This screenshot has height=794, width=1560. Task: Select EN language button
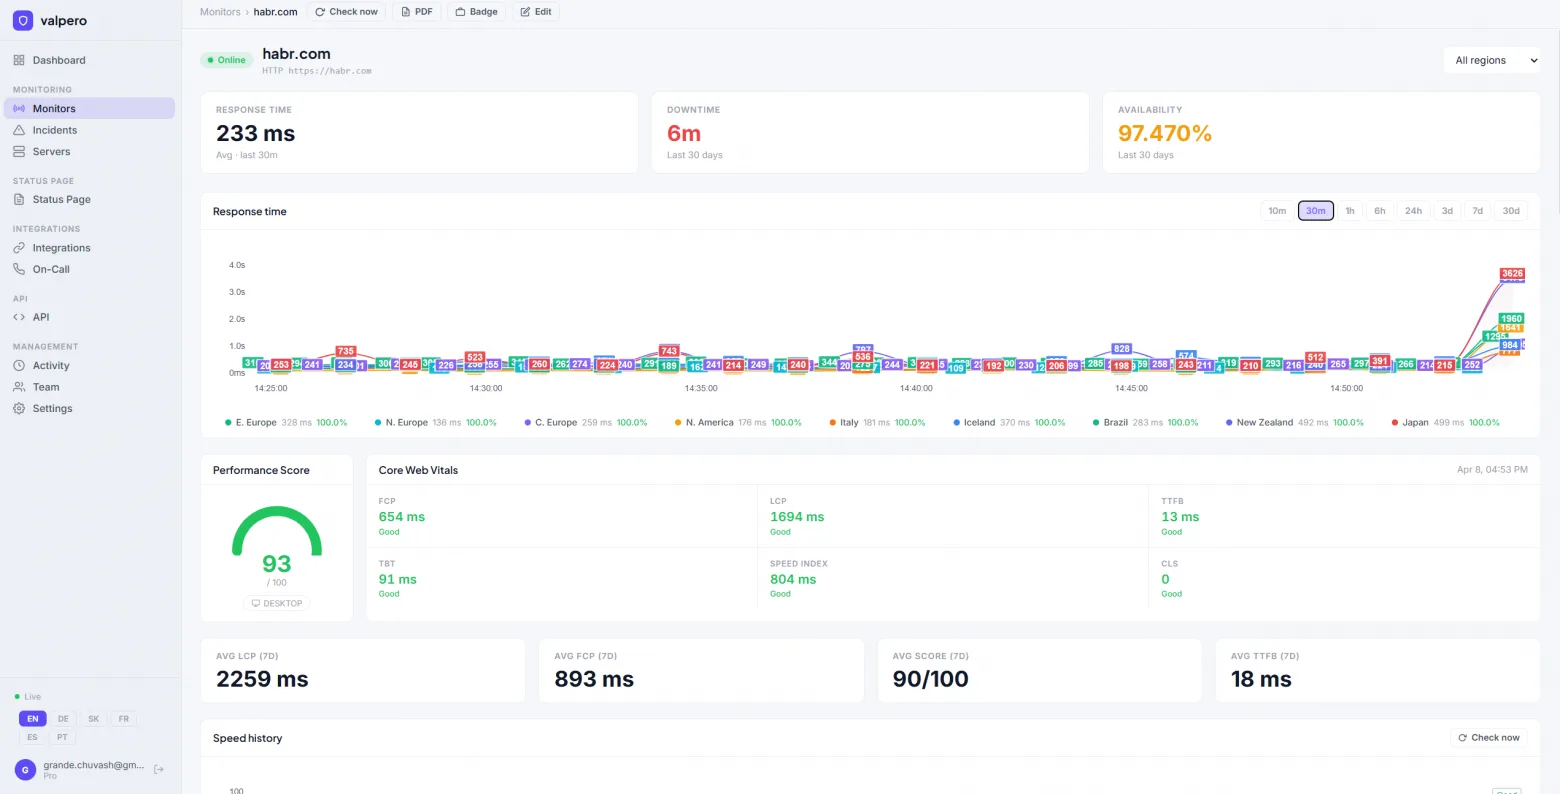tap(33, 719)
